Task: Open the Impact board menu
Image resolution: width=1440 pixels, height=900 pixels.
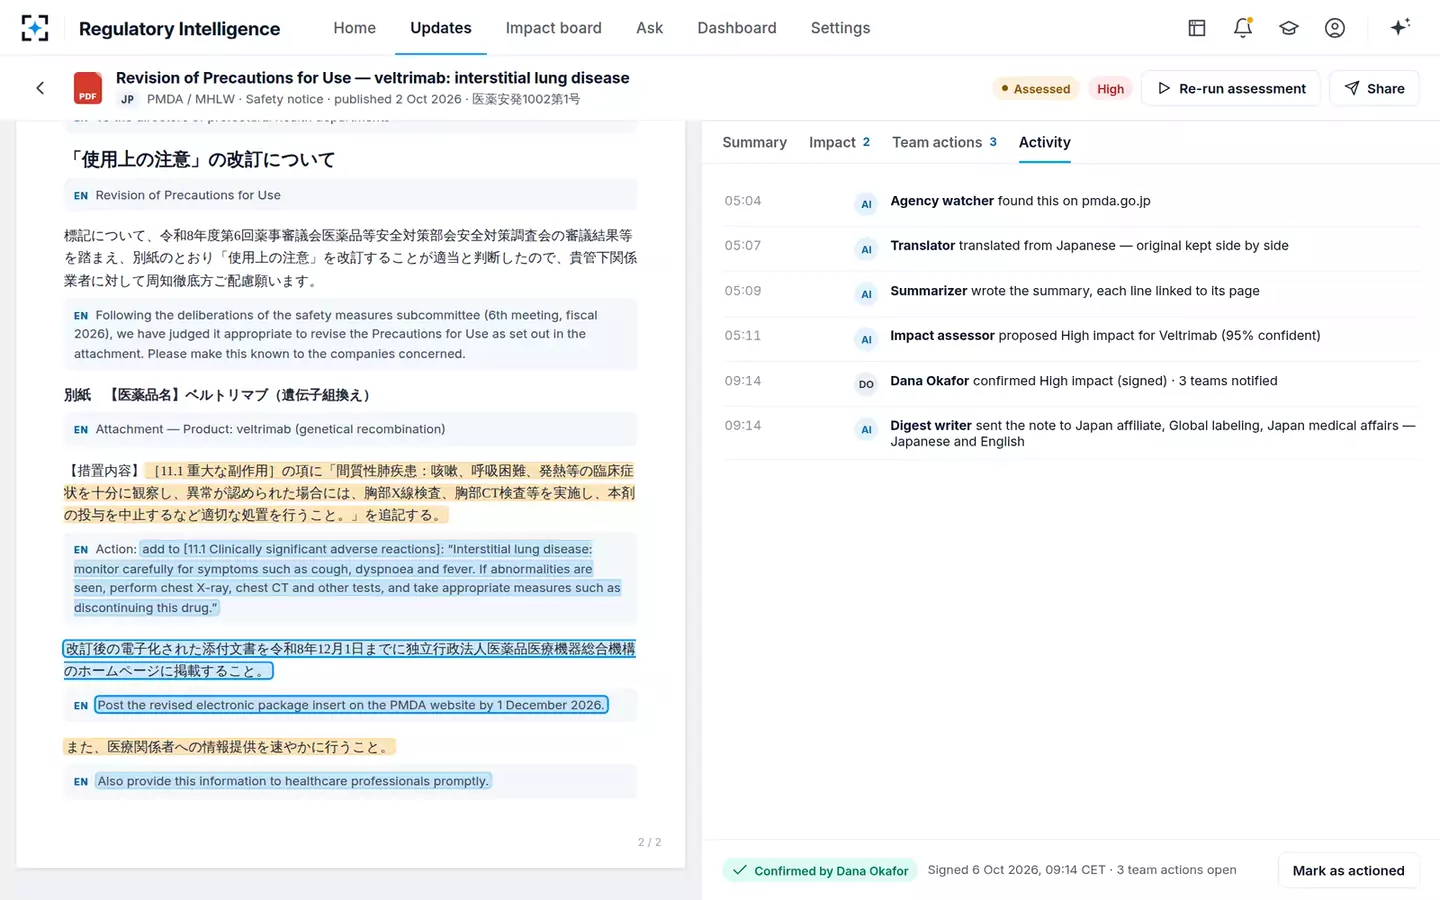Action: [x=553, y=28]
